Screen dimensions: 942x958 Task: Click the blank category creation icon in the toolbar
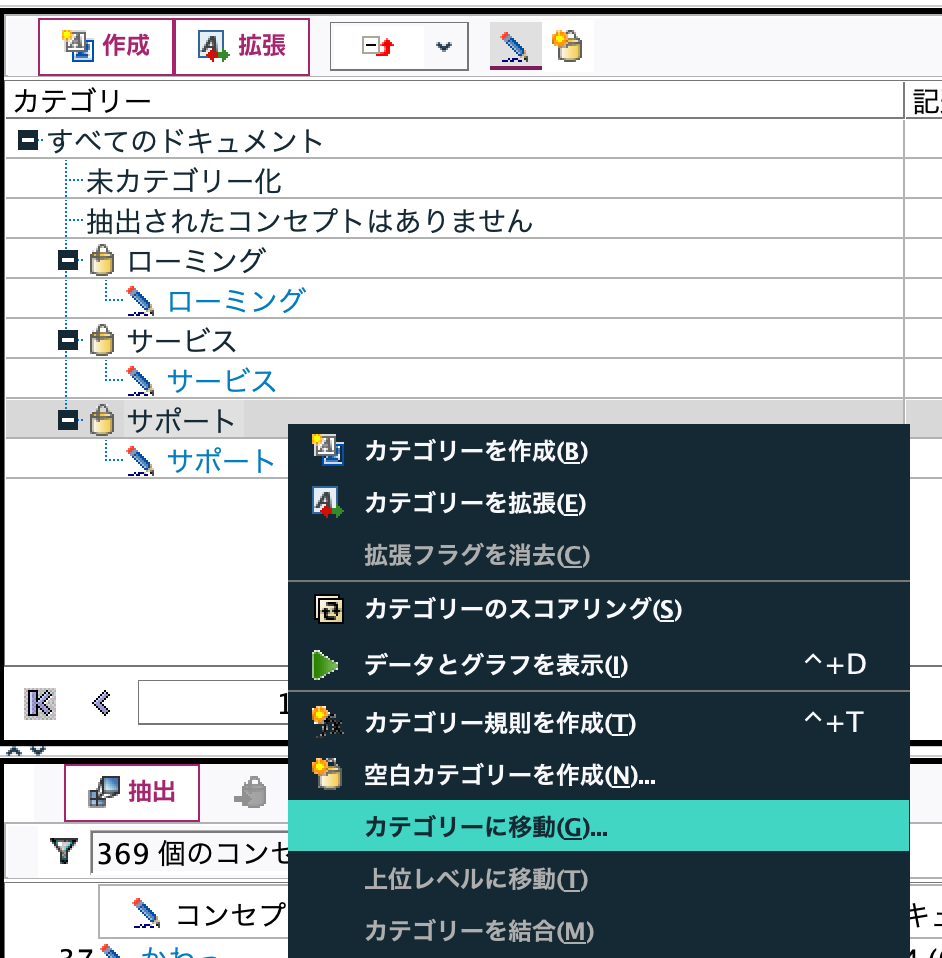tap(567, 45)
